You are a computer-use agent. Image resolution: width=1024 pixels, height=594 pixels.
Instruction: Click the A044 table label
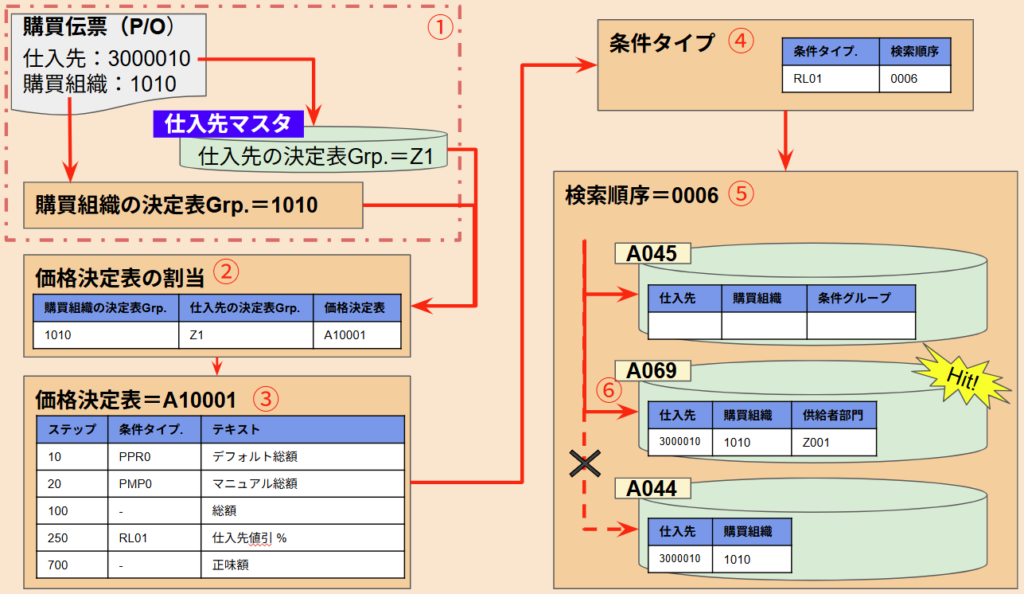pyautogui.click(x=652, y=488)
